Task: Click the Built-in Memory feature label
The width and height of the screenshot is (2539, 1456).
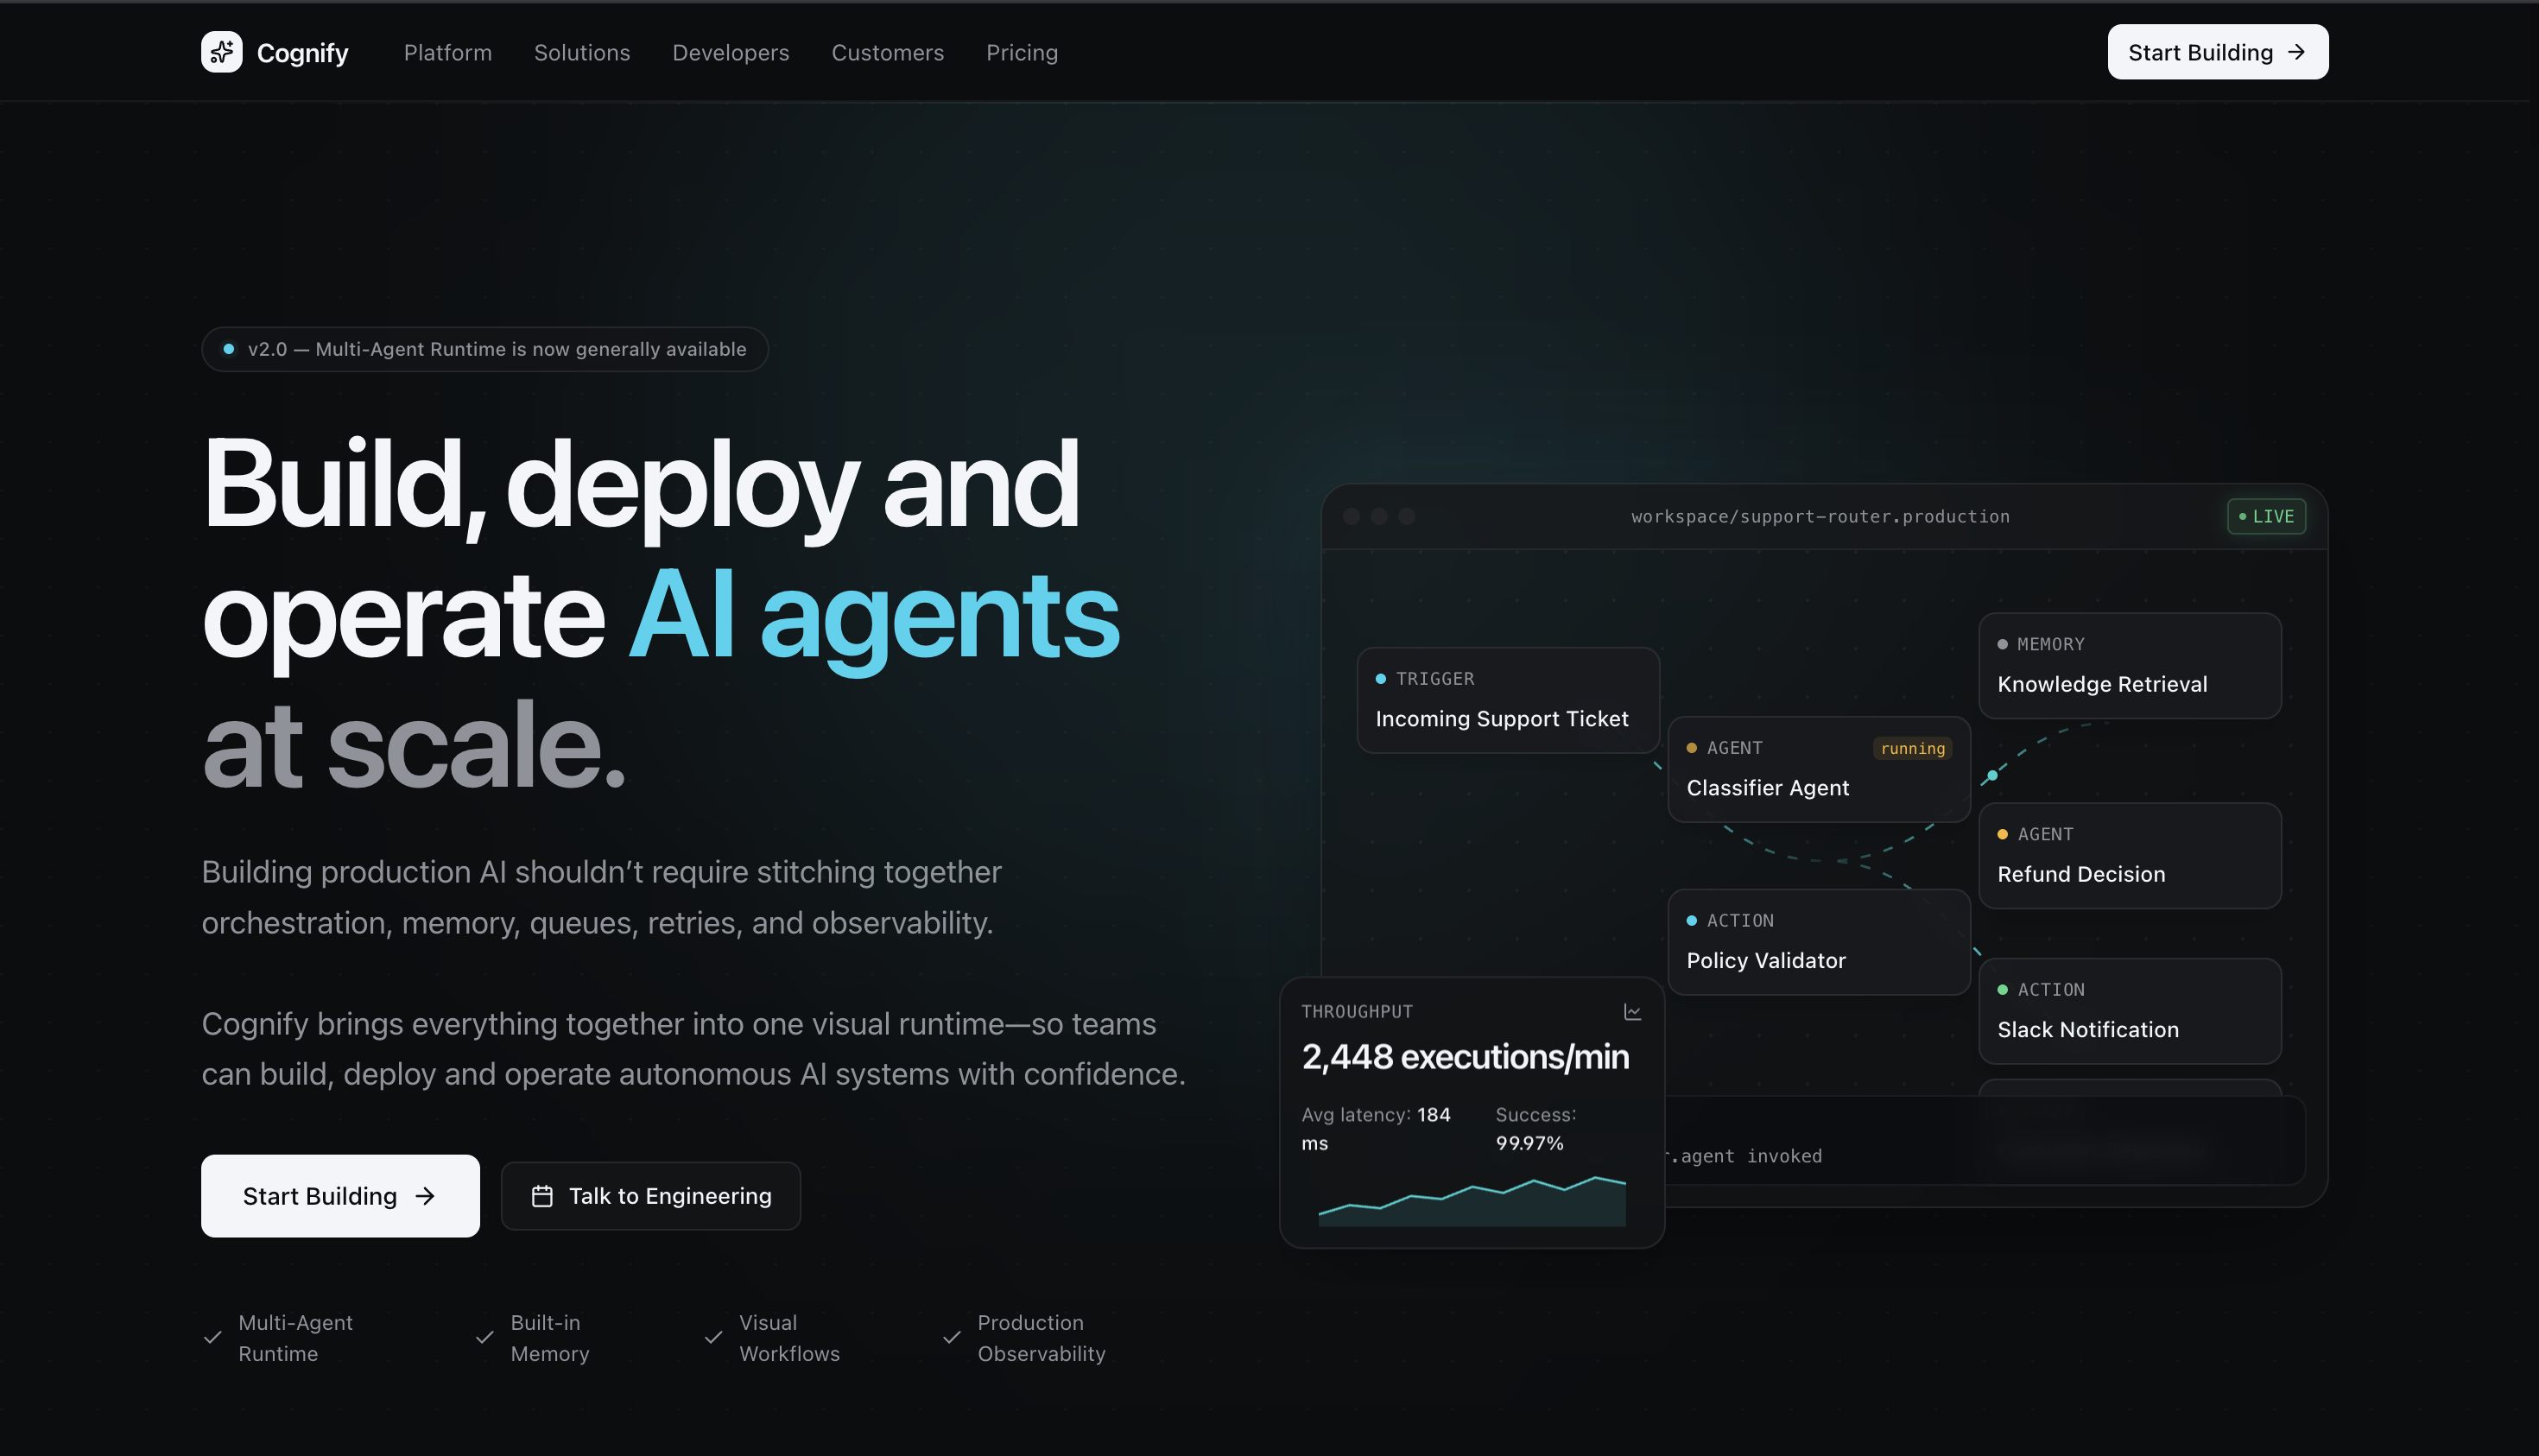Action: (549, 1337)
